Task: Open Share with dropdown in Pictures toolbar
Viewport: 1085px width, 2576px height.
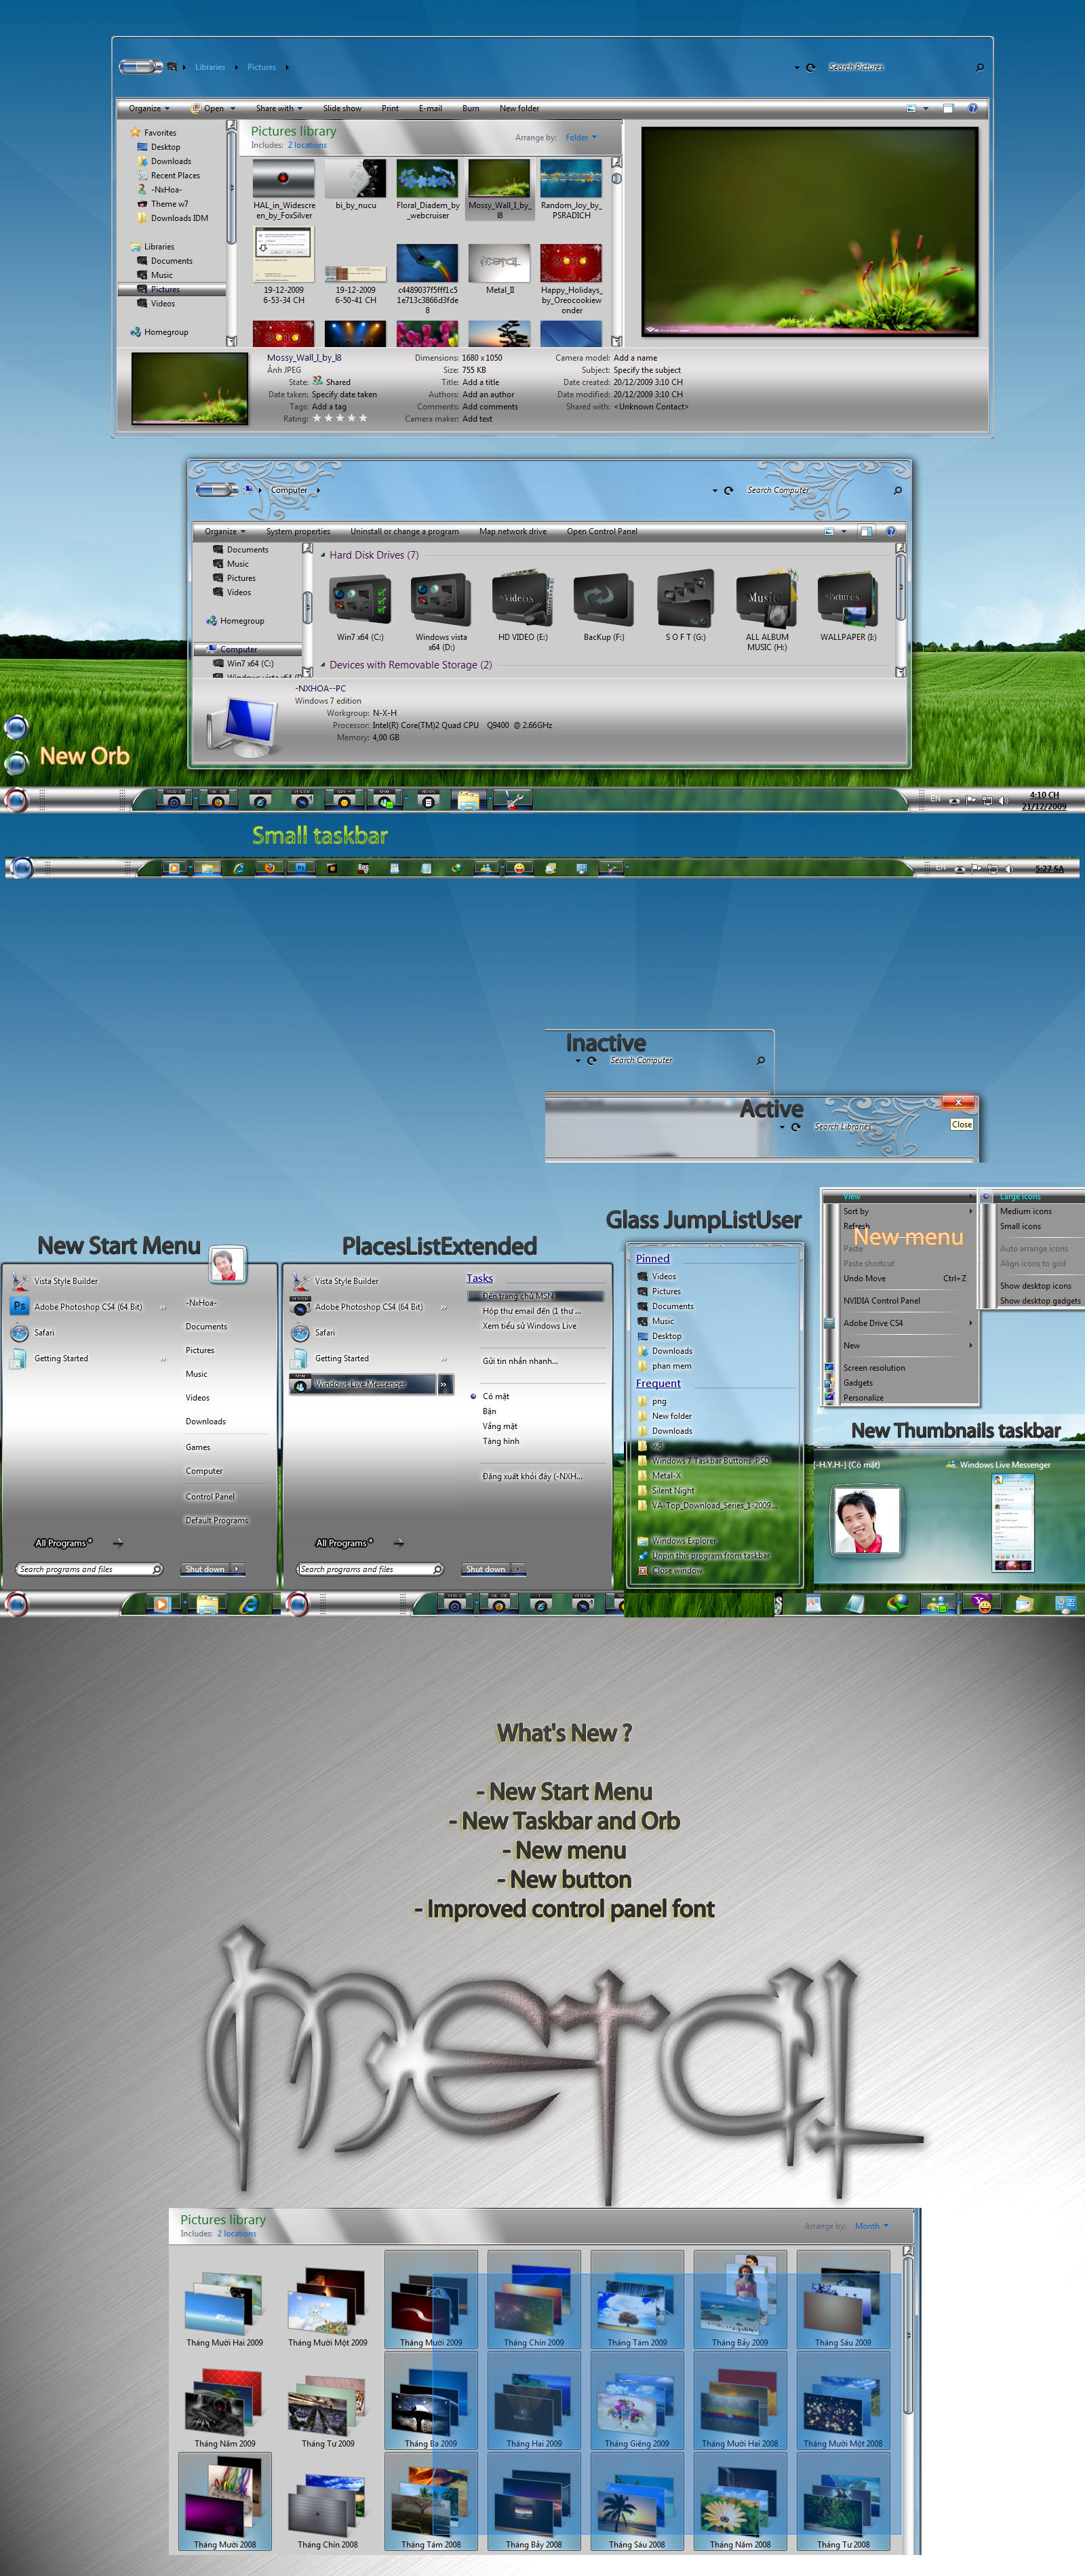Action: [279, 108]
